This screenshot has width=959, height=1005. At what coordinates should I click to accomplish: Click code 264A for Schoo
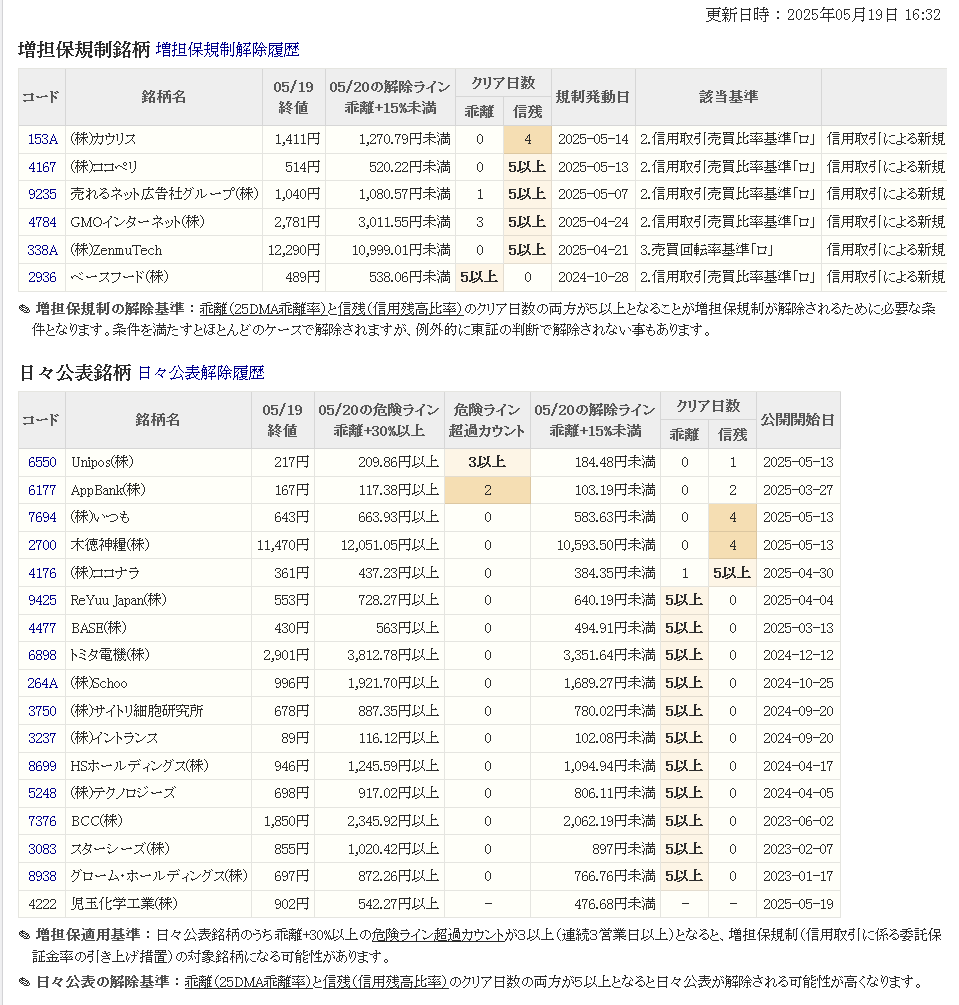point(42,683)
